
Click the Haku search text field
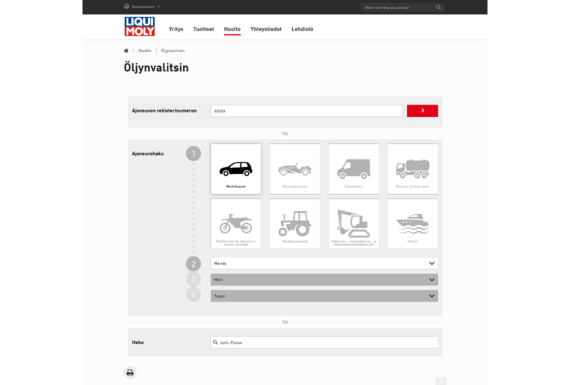click(x=324, y=342)
